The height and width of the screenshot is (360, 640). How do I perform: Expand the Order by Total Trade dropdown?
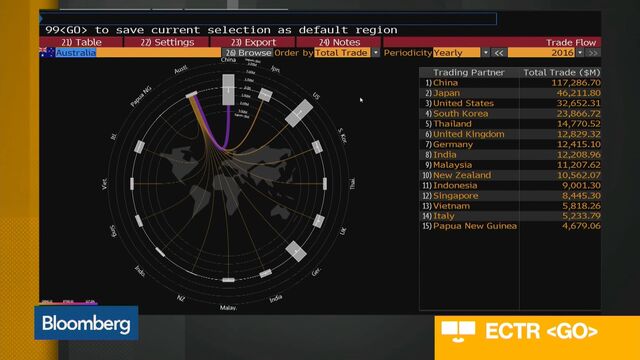pos(375,53)
